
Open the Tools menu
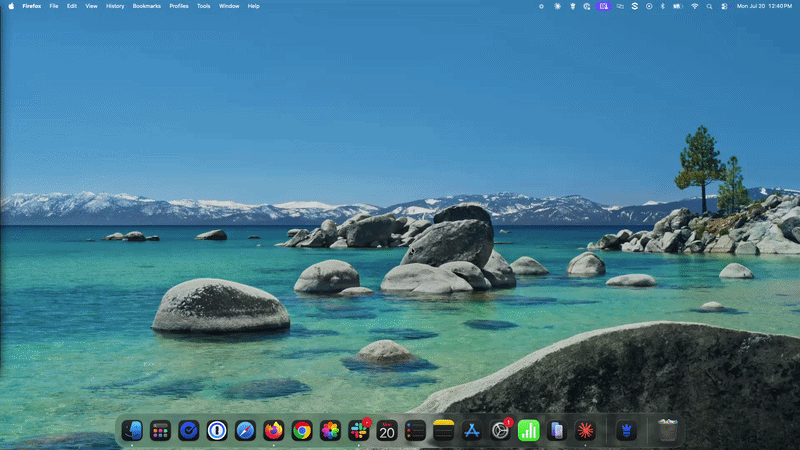tap(204, 6)
